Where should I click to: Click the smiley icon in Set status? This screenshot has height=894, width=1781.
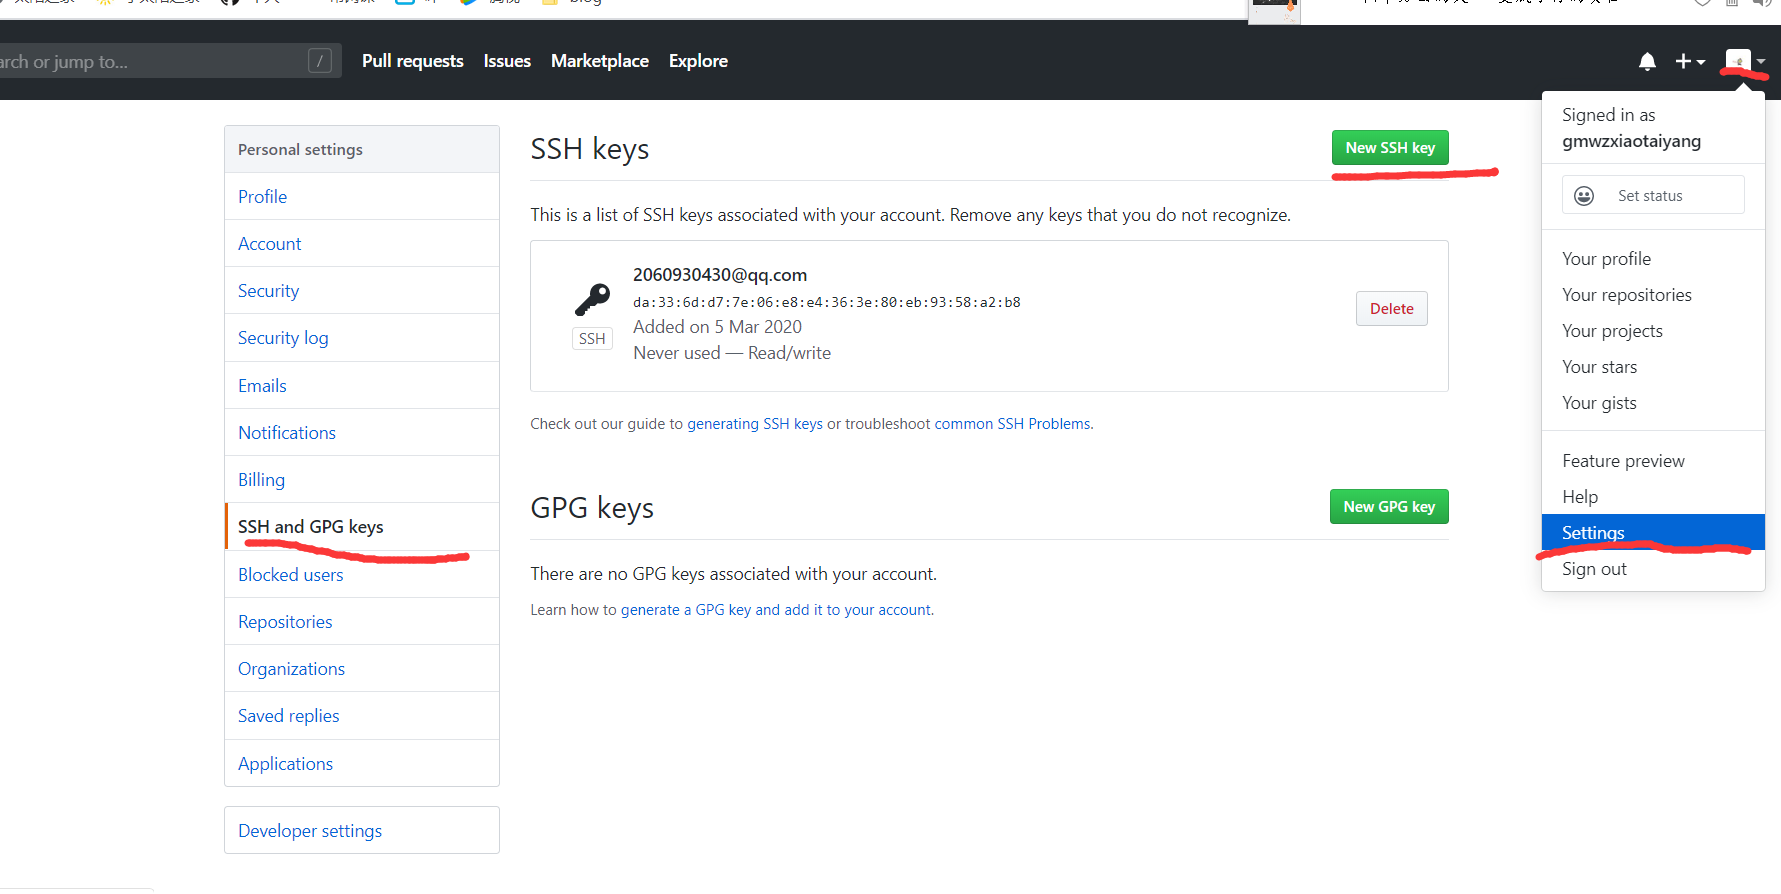pos(1584,196)
